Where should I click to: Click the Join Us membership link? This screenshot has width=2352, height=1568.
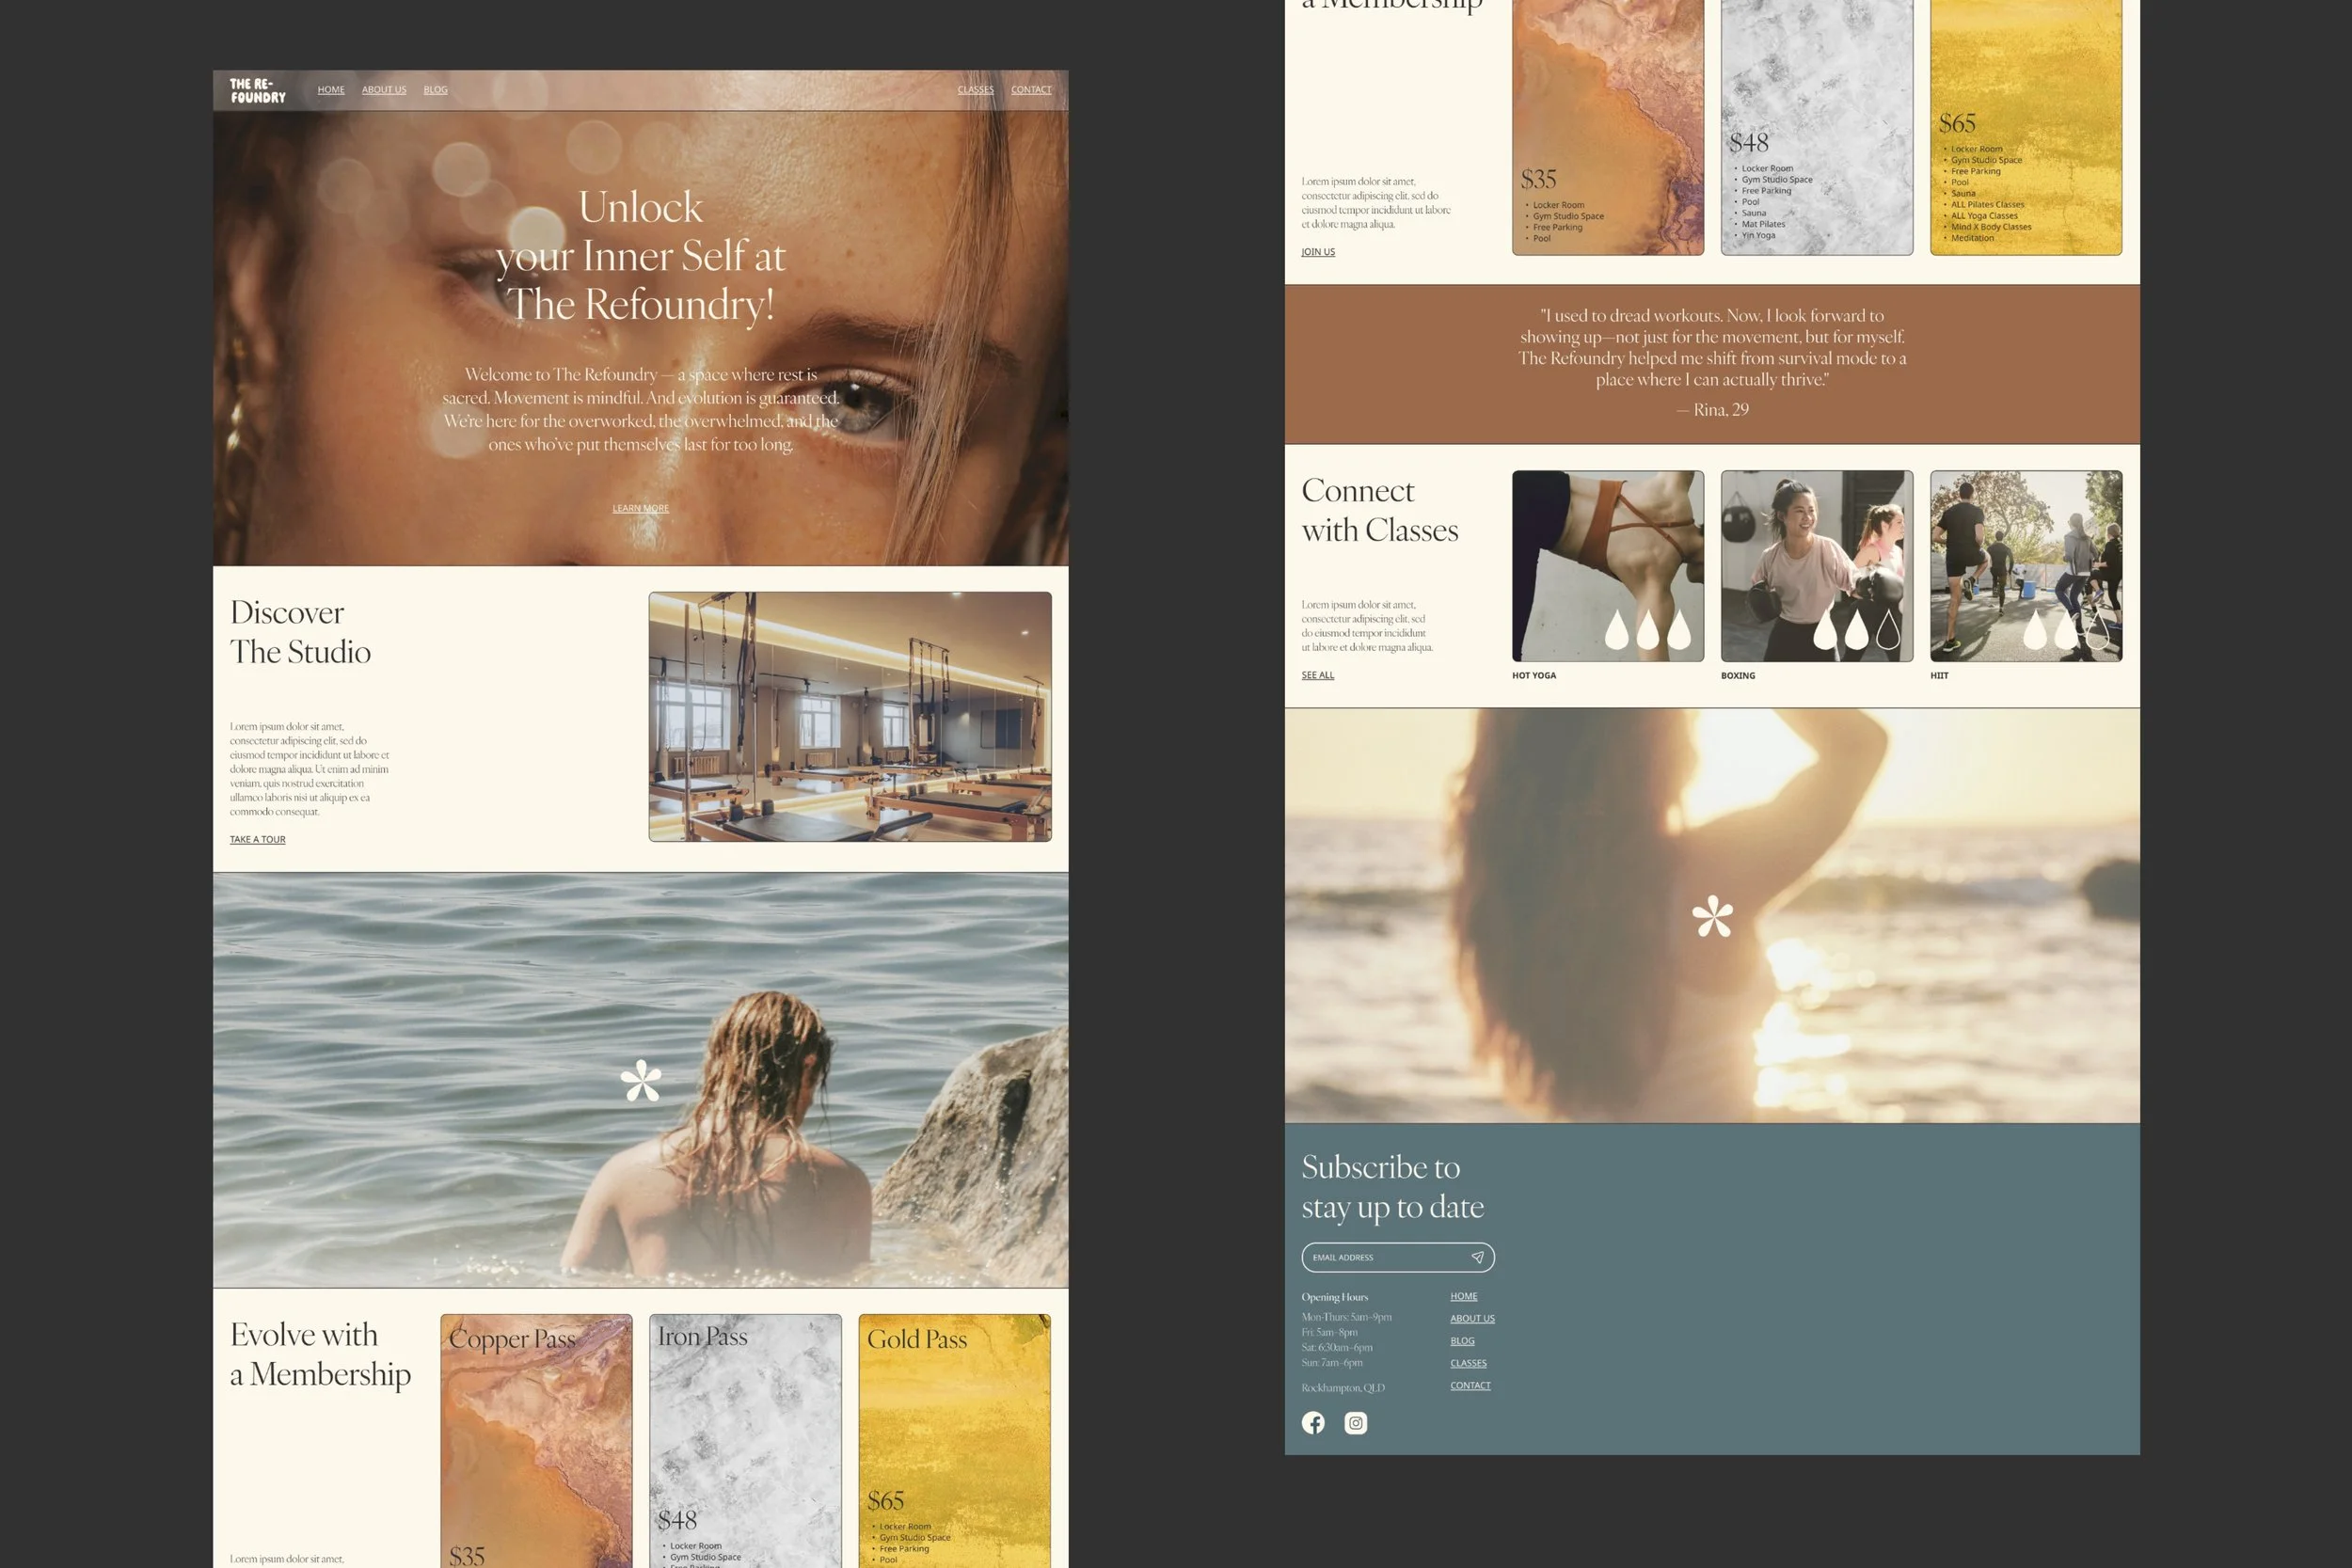pos(1318,252)
